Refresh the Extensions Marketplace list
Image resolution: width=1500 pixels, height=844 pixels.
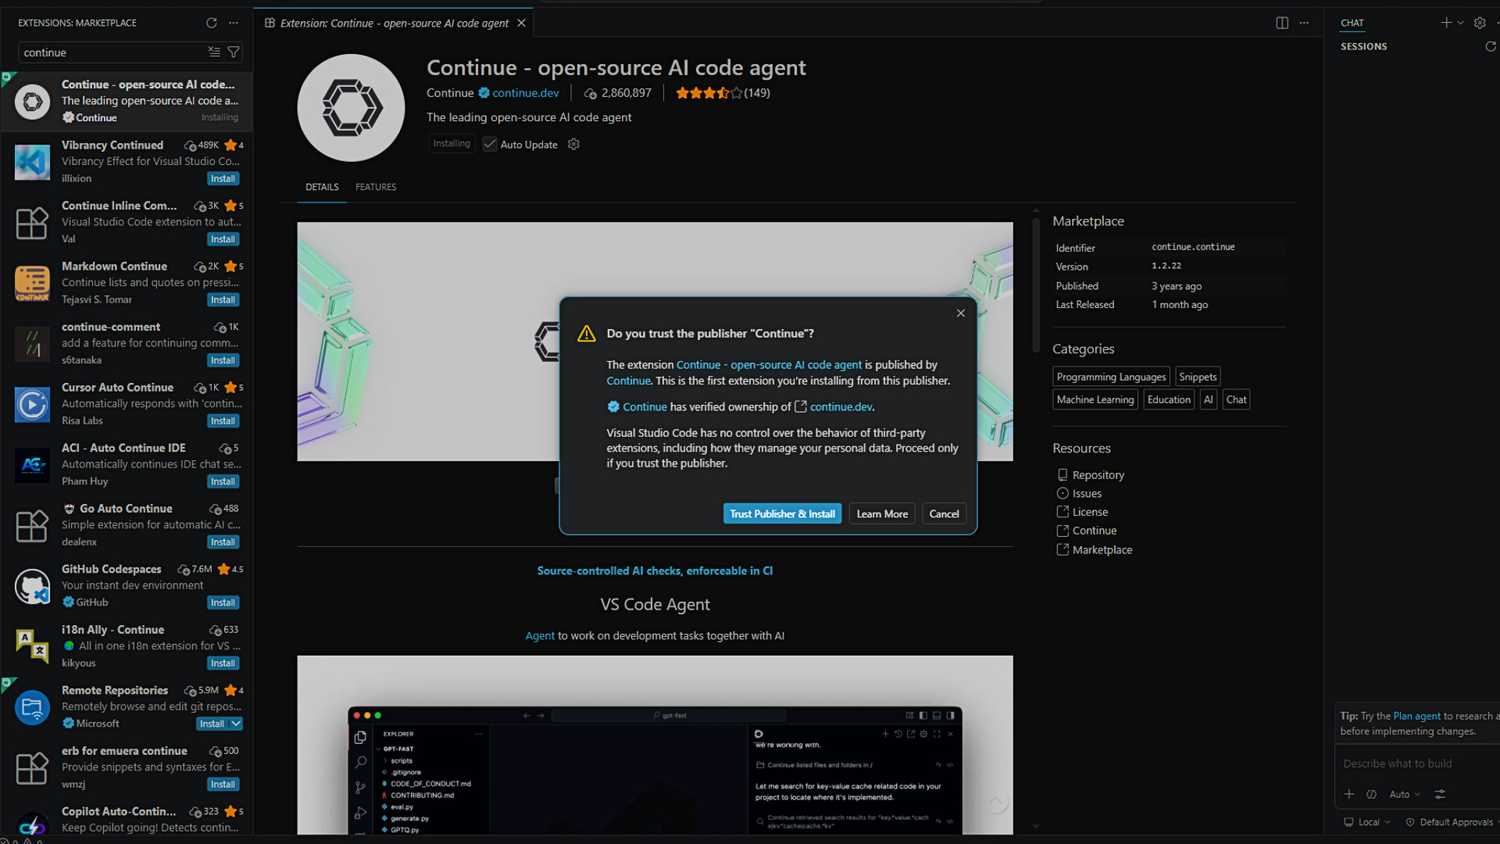(x=211, y=22)
